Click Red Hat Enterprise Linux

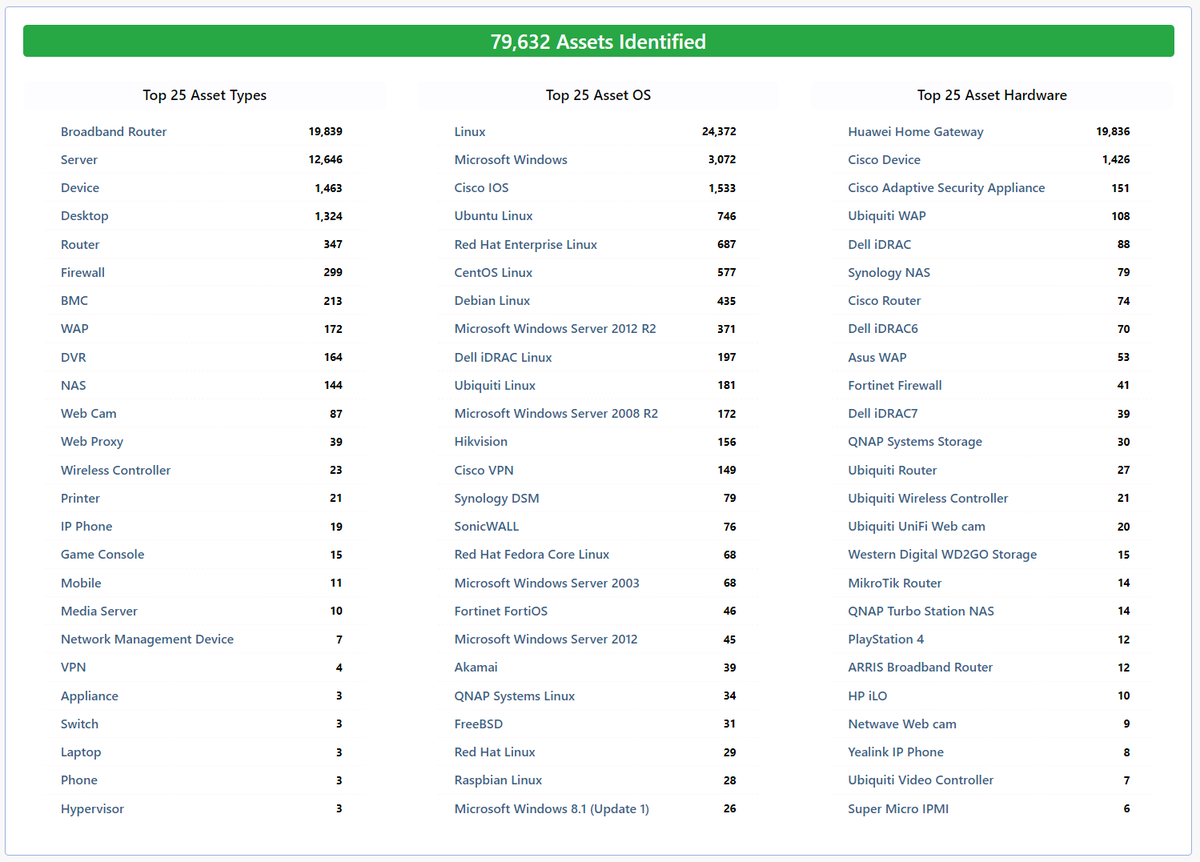pyautogui.click(x=526, y=245)
